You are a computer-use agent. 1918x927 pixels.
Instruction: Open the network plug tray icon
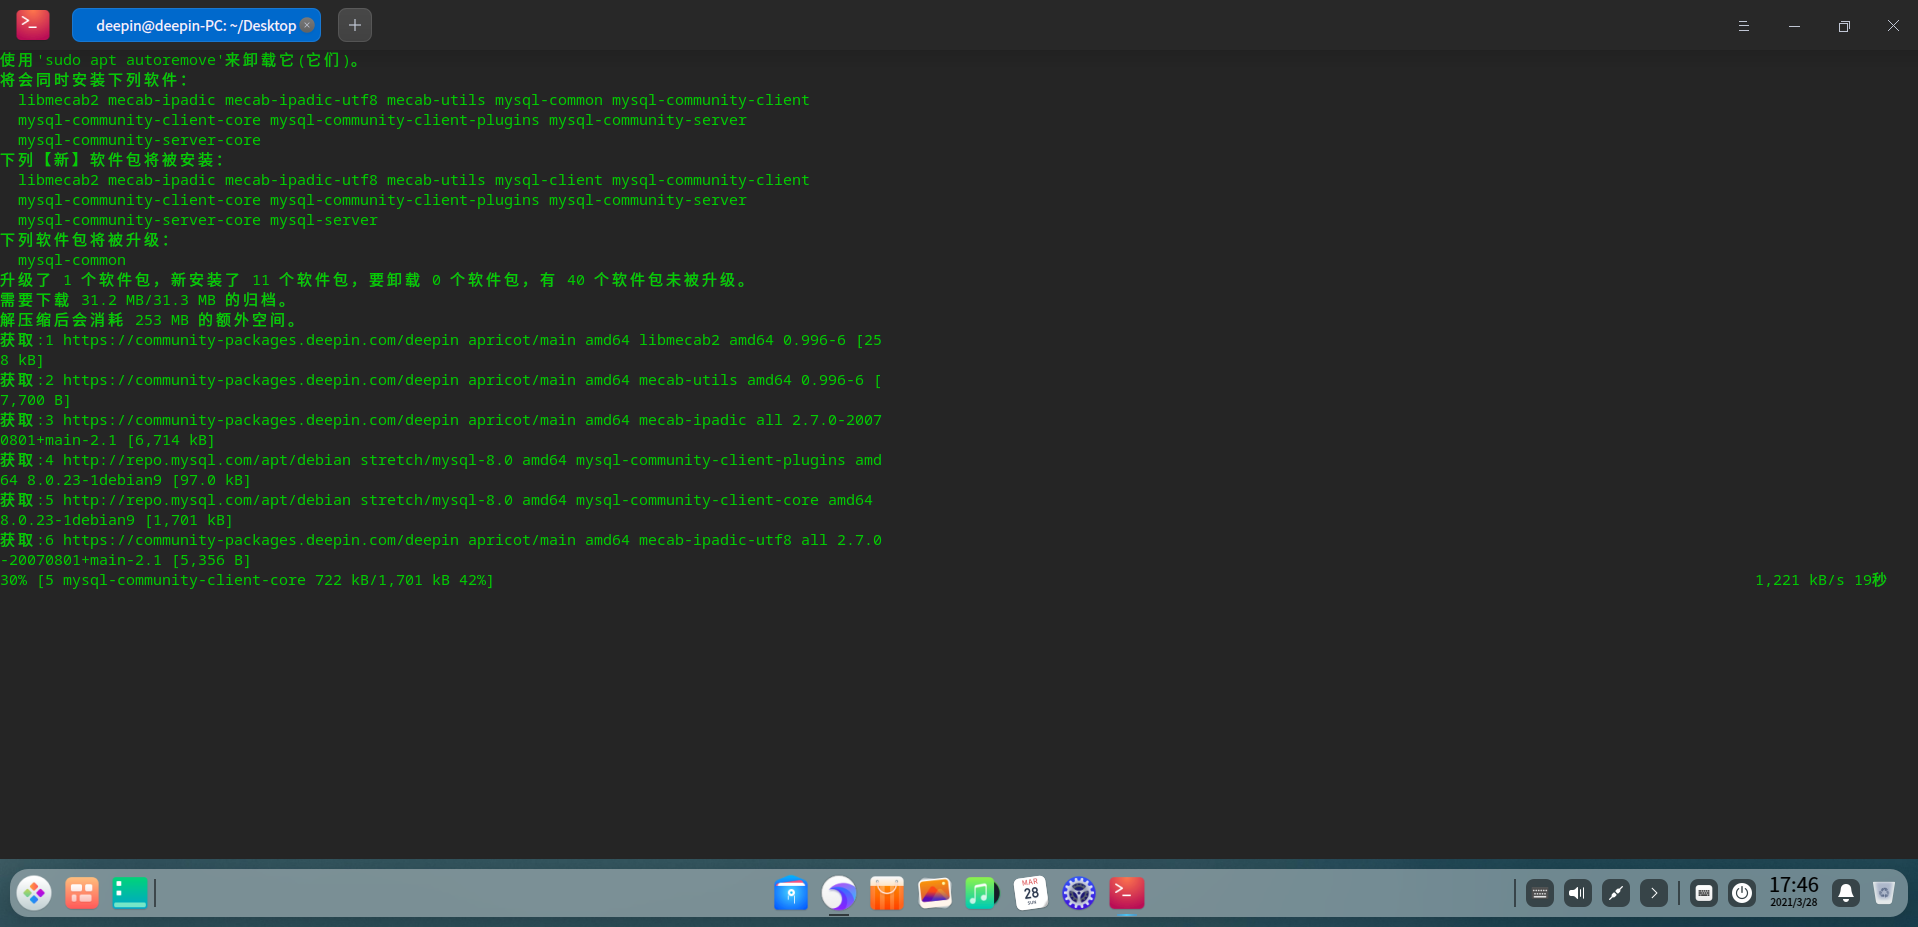[x=1616, y=893]
